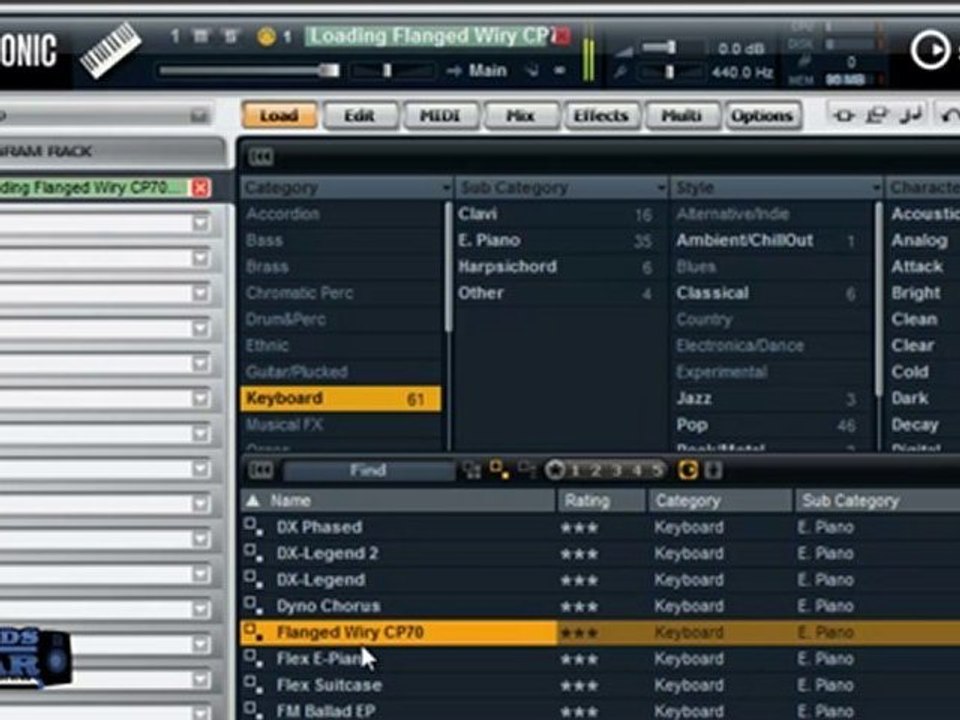Click the small icon right of Main output
The height and width of the screenshot is (720, 960).
pos(531,71)
